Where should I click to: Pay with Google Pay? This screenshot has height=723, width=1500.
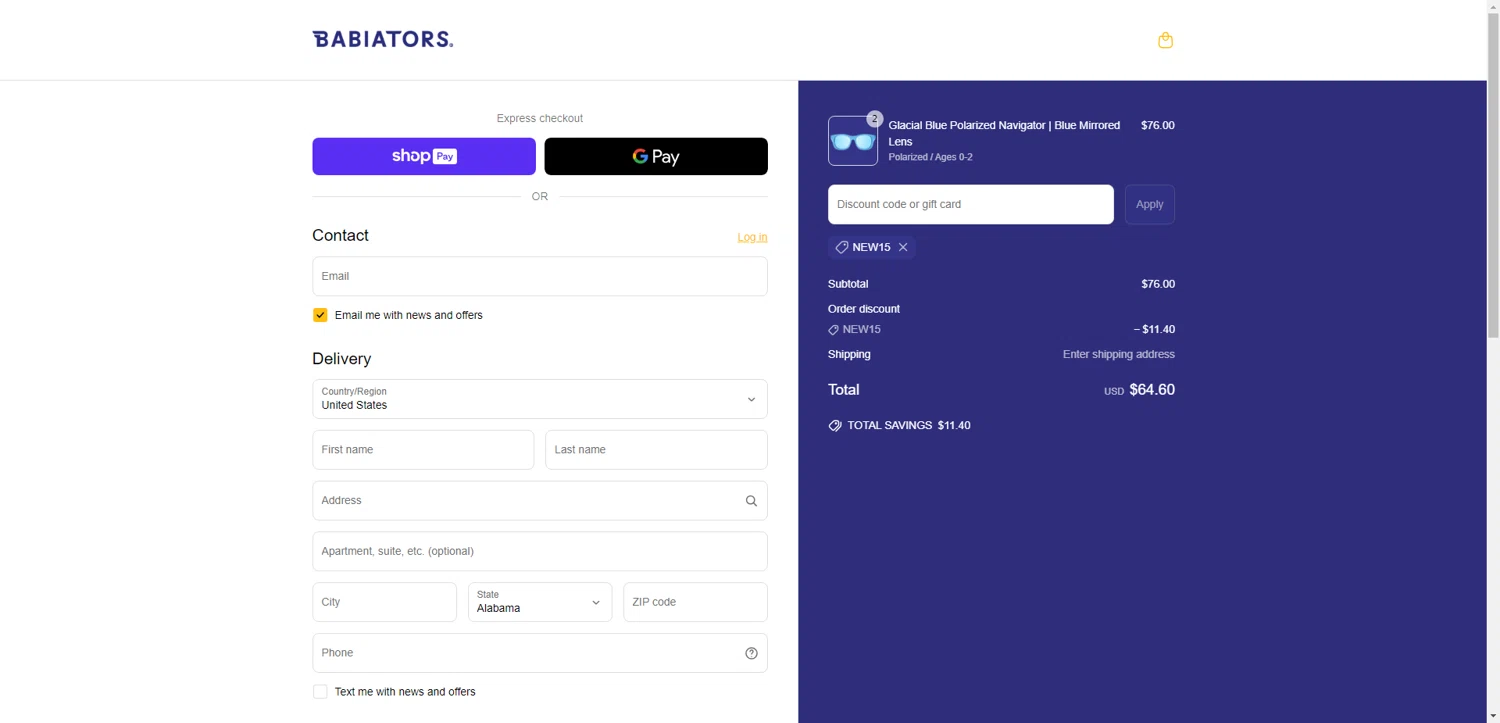click(x=656, y=156)
